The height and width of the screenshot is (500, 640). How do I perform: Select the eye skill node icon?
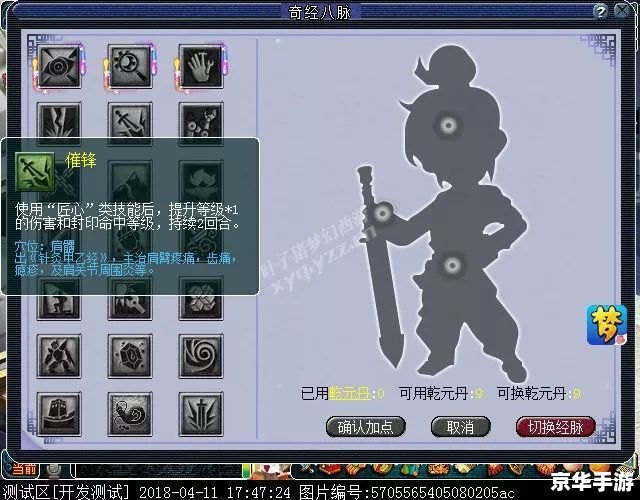tap(59, 67)
